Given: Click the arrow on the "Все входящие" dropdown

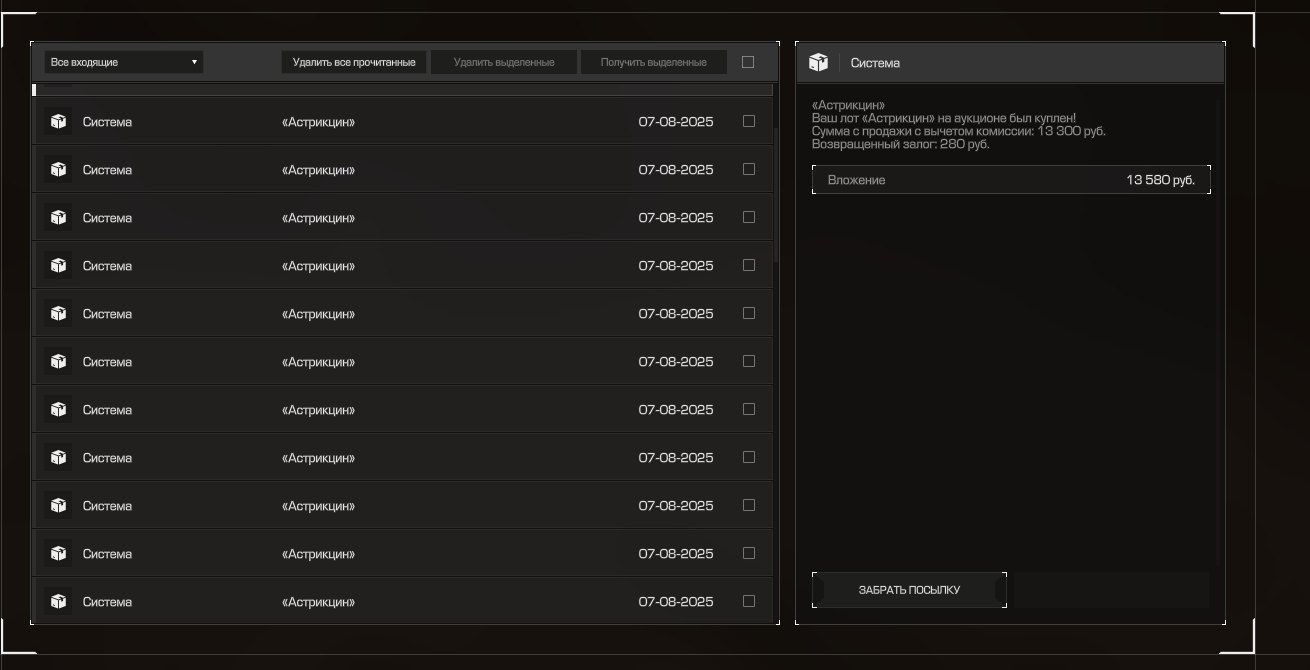Looking at the screenshot, I should click(x=194, y=62).
